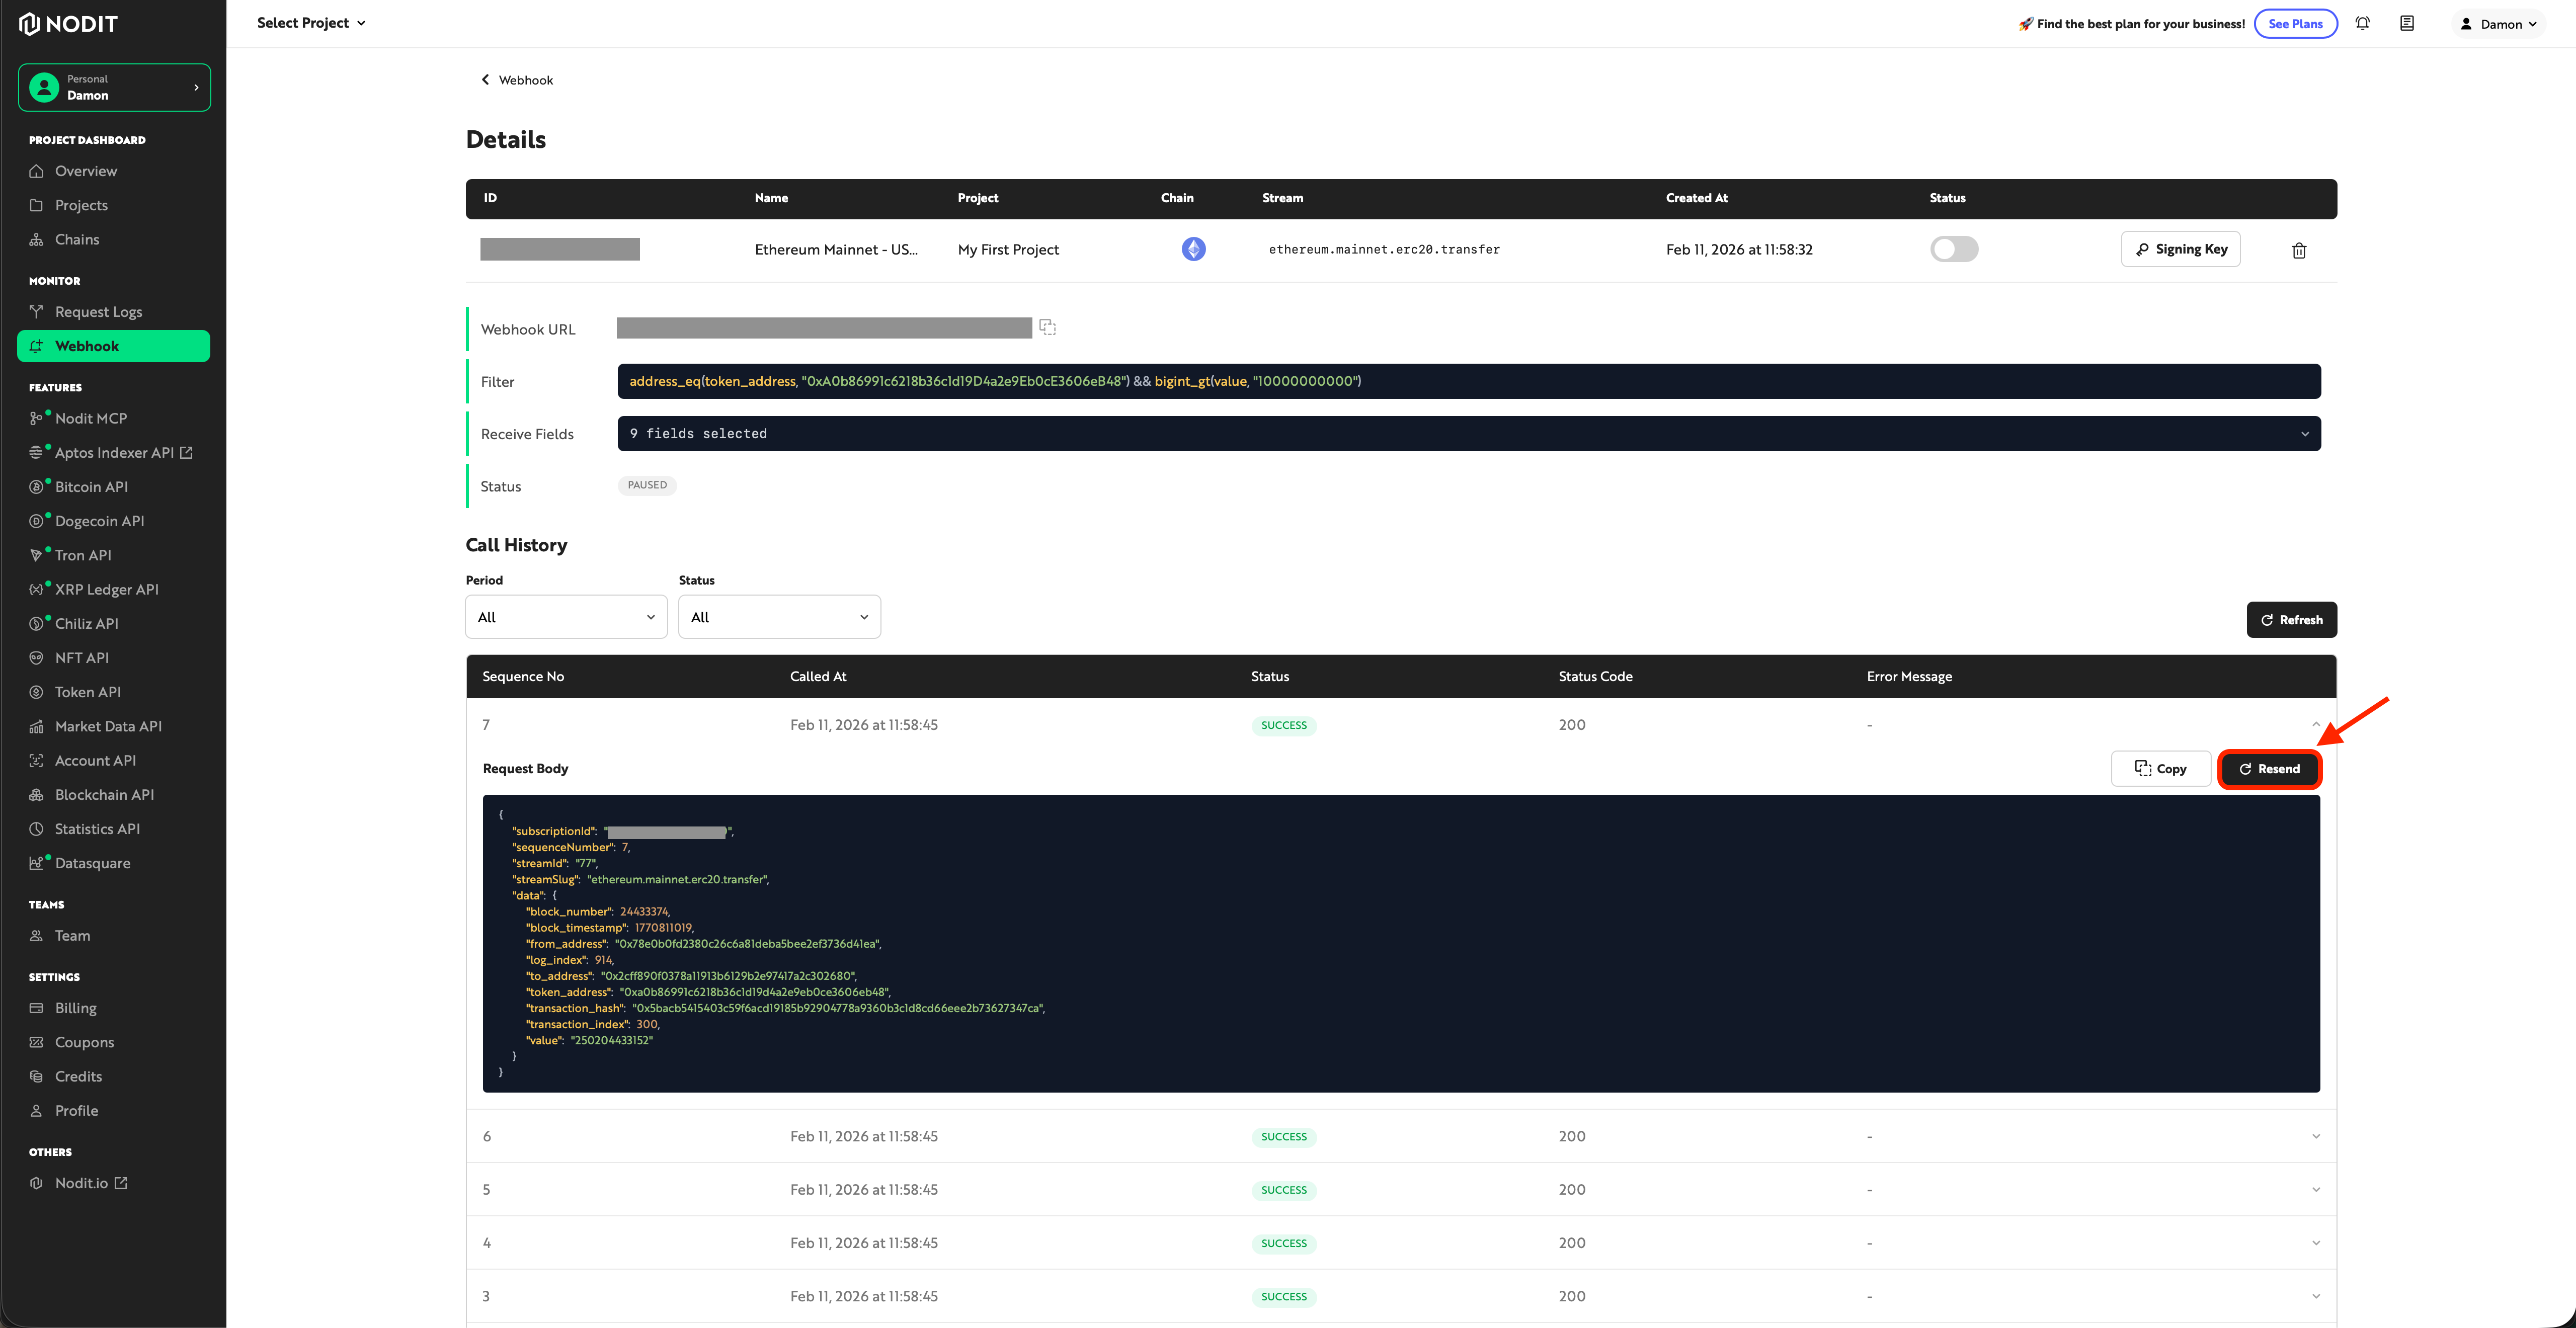Click the copy Webhook URL icon
This screenshot has height=1328, width=2576.
click(x=1047, y=327)
